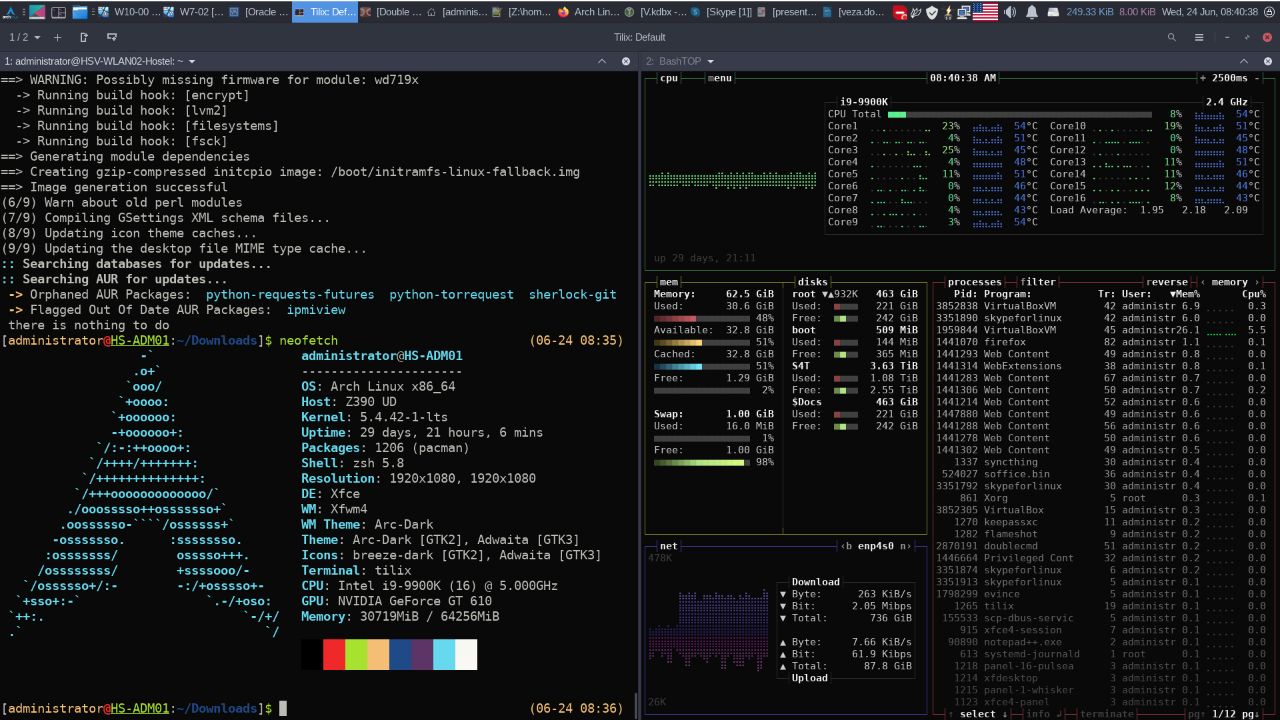Click the terminal prompt input line
The height and width of the screenshot is (720, 1280).
coord(318,708)
